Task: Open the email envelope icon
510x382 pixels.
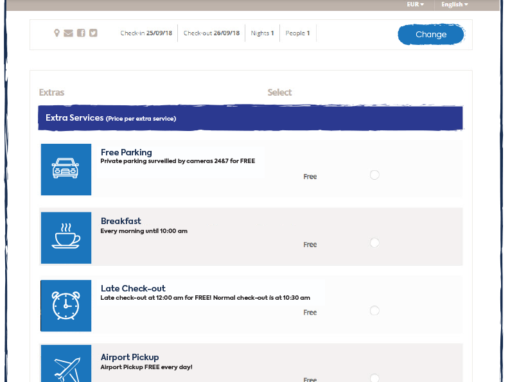Action: tap(68, 33)
